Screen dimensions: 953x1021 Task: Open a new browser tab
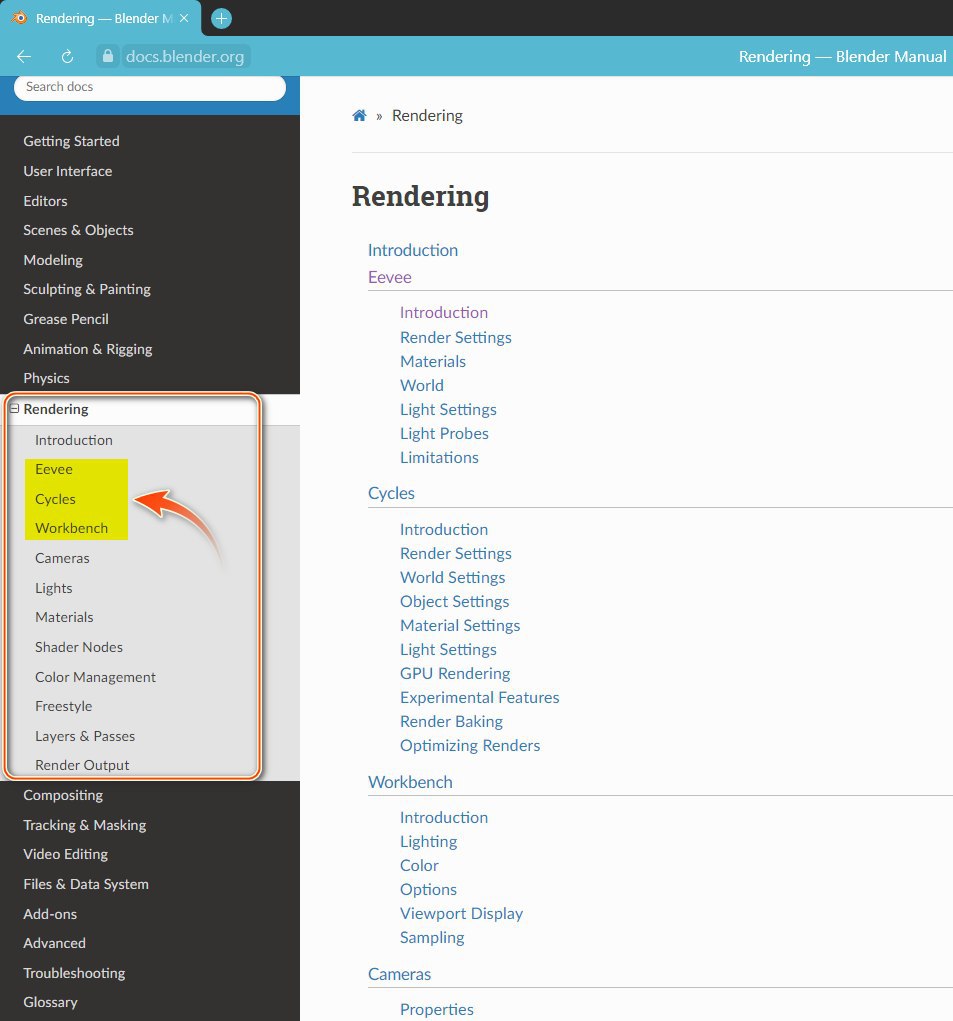[x=221, y=18]
